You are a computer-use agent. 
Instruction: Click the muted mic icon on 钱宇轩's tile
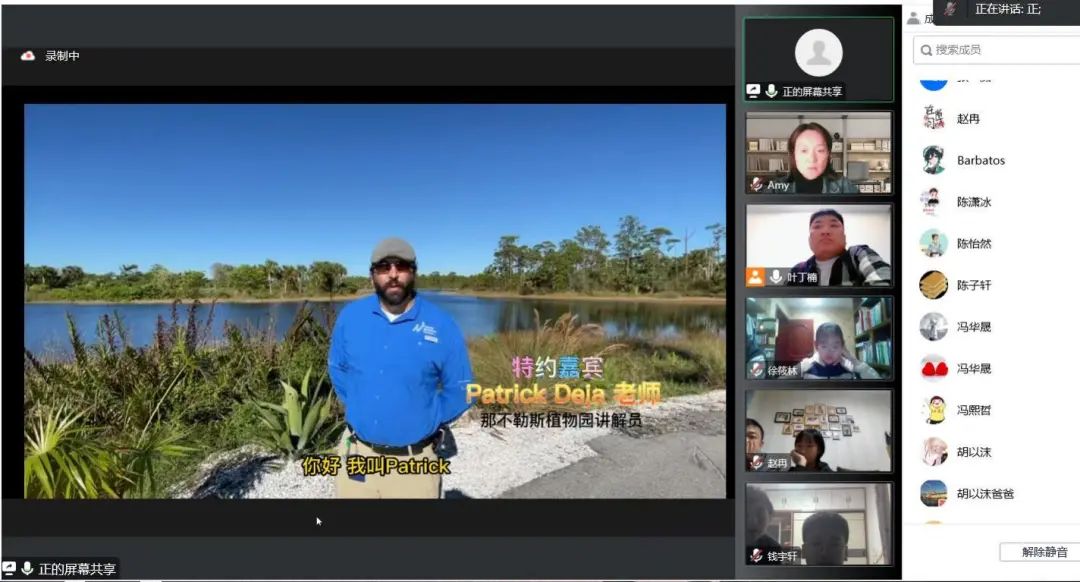point(756,555)
